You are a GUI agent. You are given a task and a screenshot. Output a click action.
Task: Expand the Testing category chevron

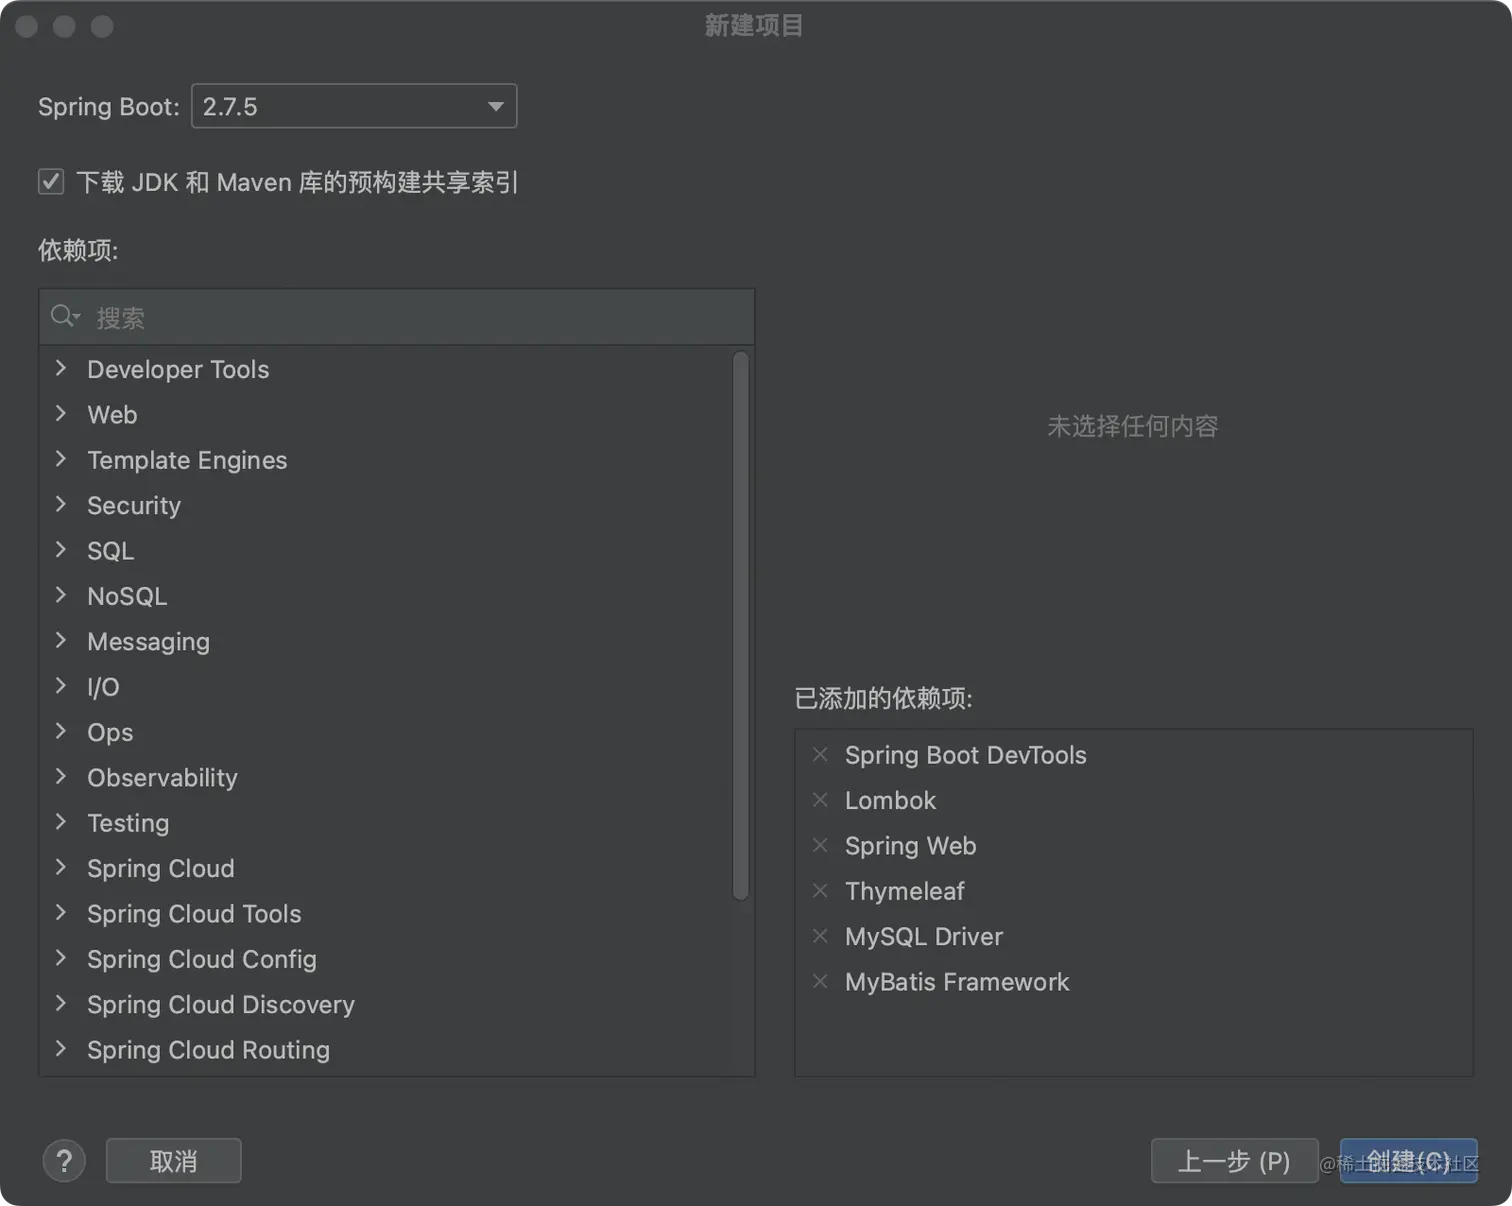tap(61, 821)
